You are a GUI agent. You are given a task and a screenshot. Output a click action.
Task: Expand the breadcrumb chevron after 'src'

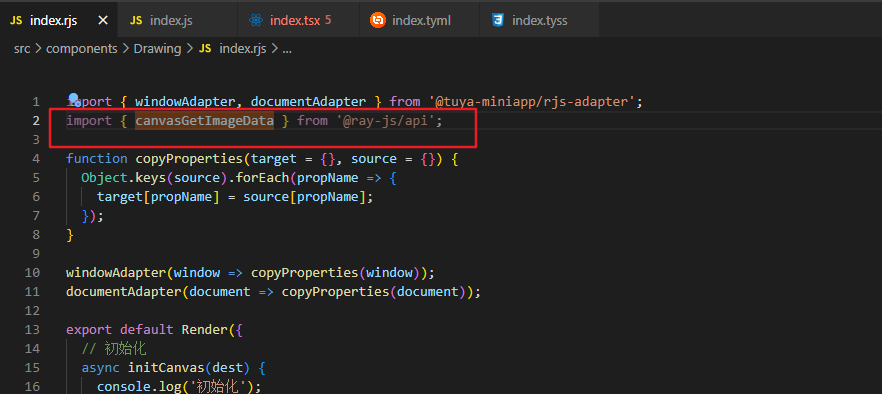click(38, 49)
